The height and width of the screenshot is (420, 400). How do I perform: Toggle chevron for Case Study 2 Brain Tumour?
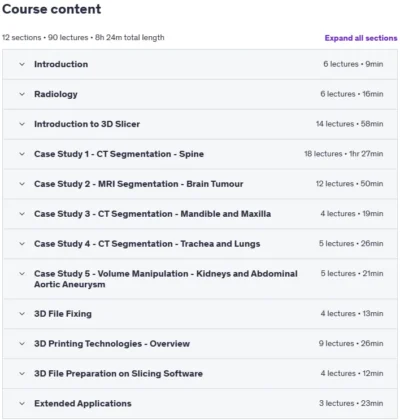tap(22, 184)
